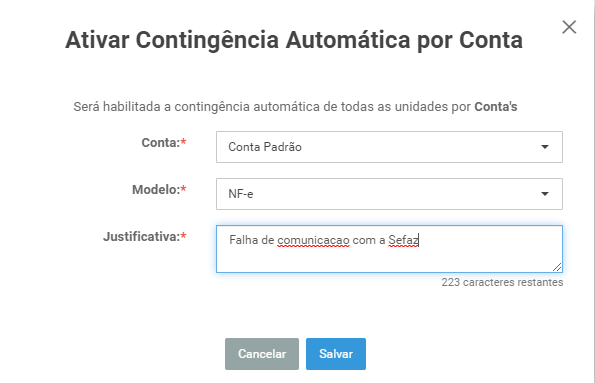This screenshot has width=595, height=383.
Task: Click the 223 caracteres restantes counter
Action: click(x=502, y=282)
